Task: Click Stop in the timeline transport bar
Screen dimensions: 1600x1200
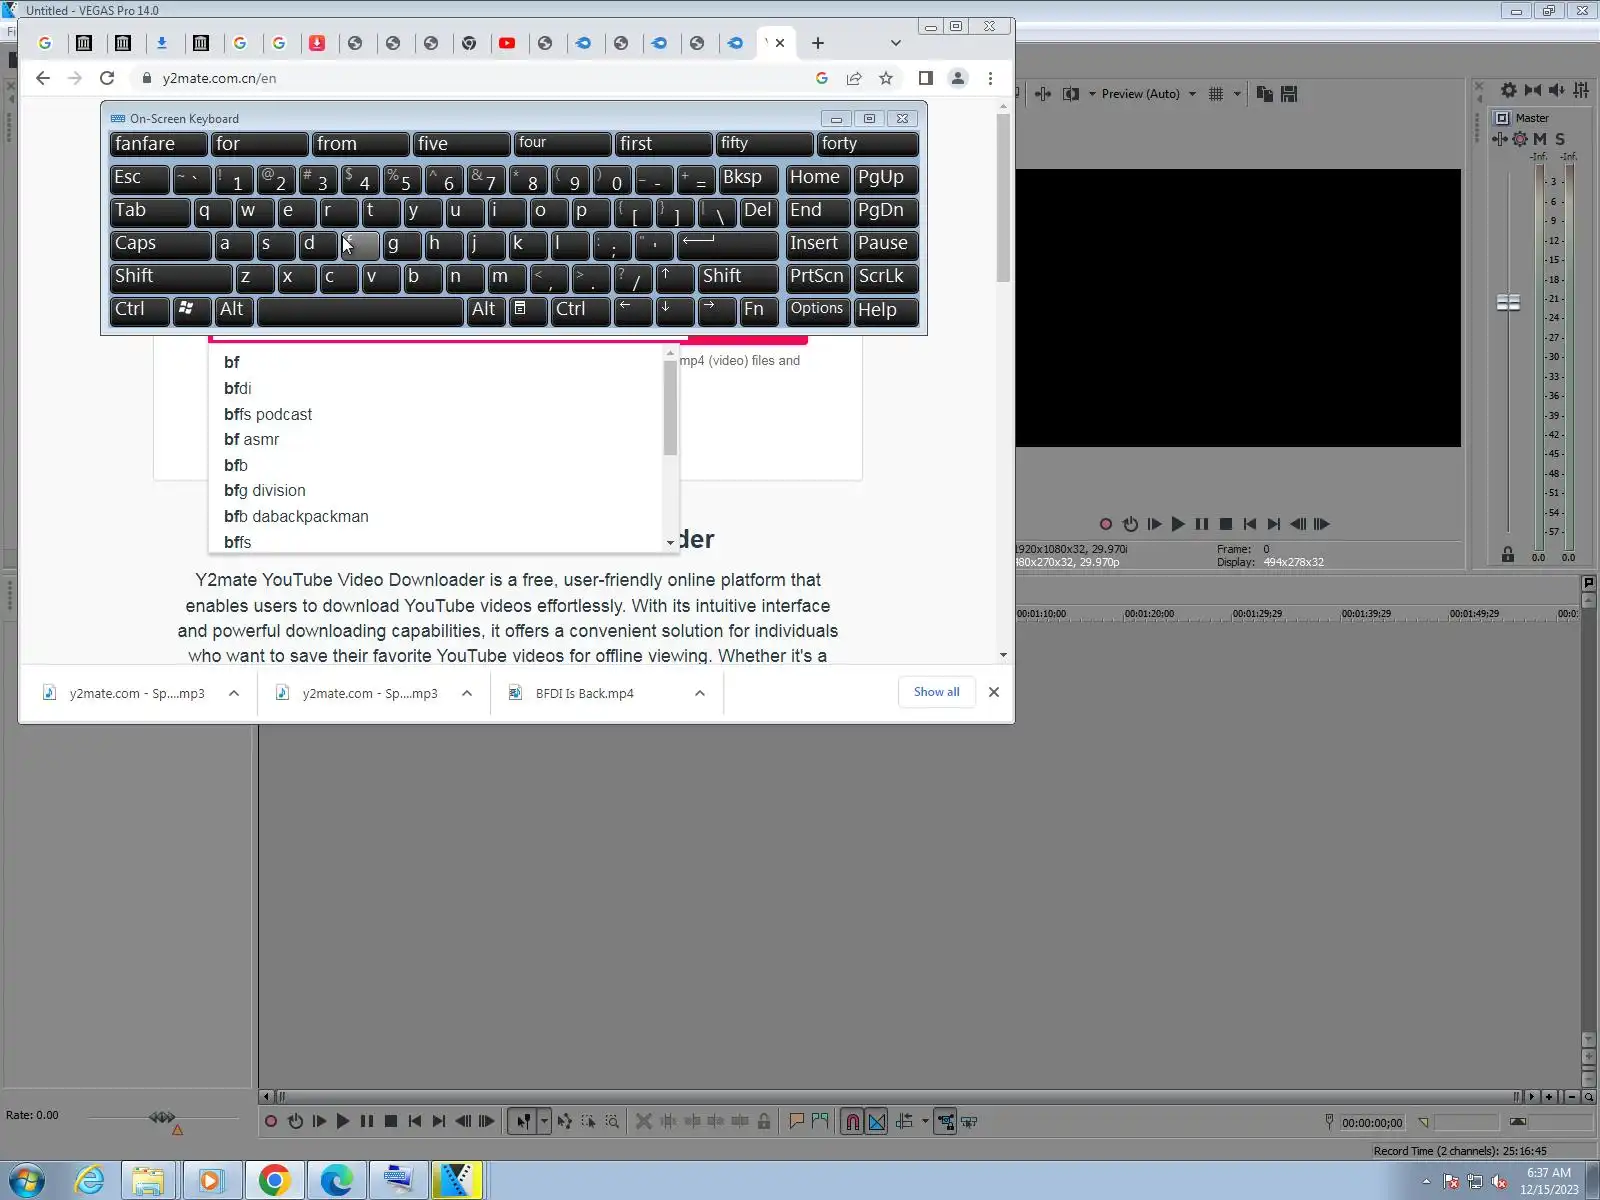Action: [391, 1122]
